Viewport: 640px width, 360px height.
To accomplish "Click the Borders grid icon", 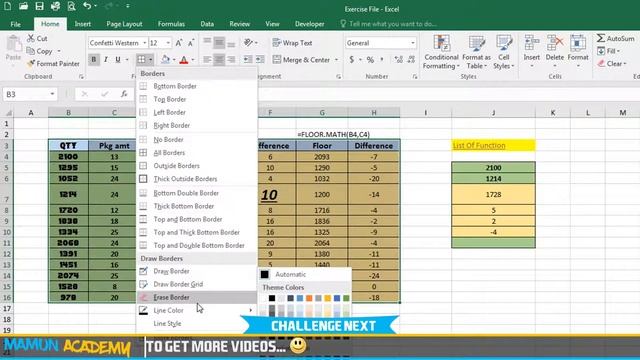I will click(x=141, y=60).
